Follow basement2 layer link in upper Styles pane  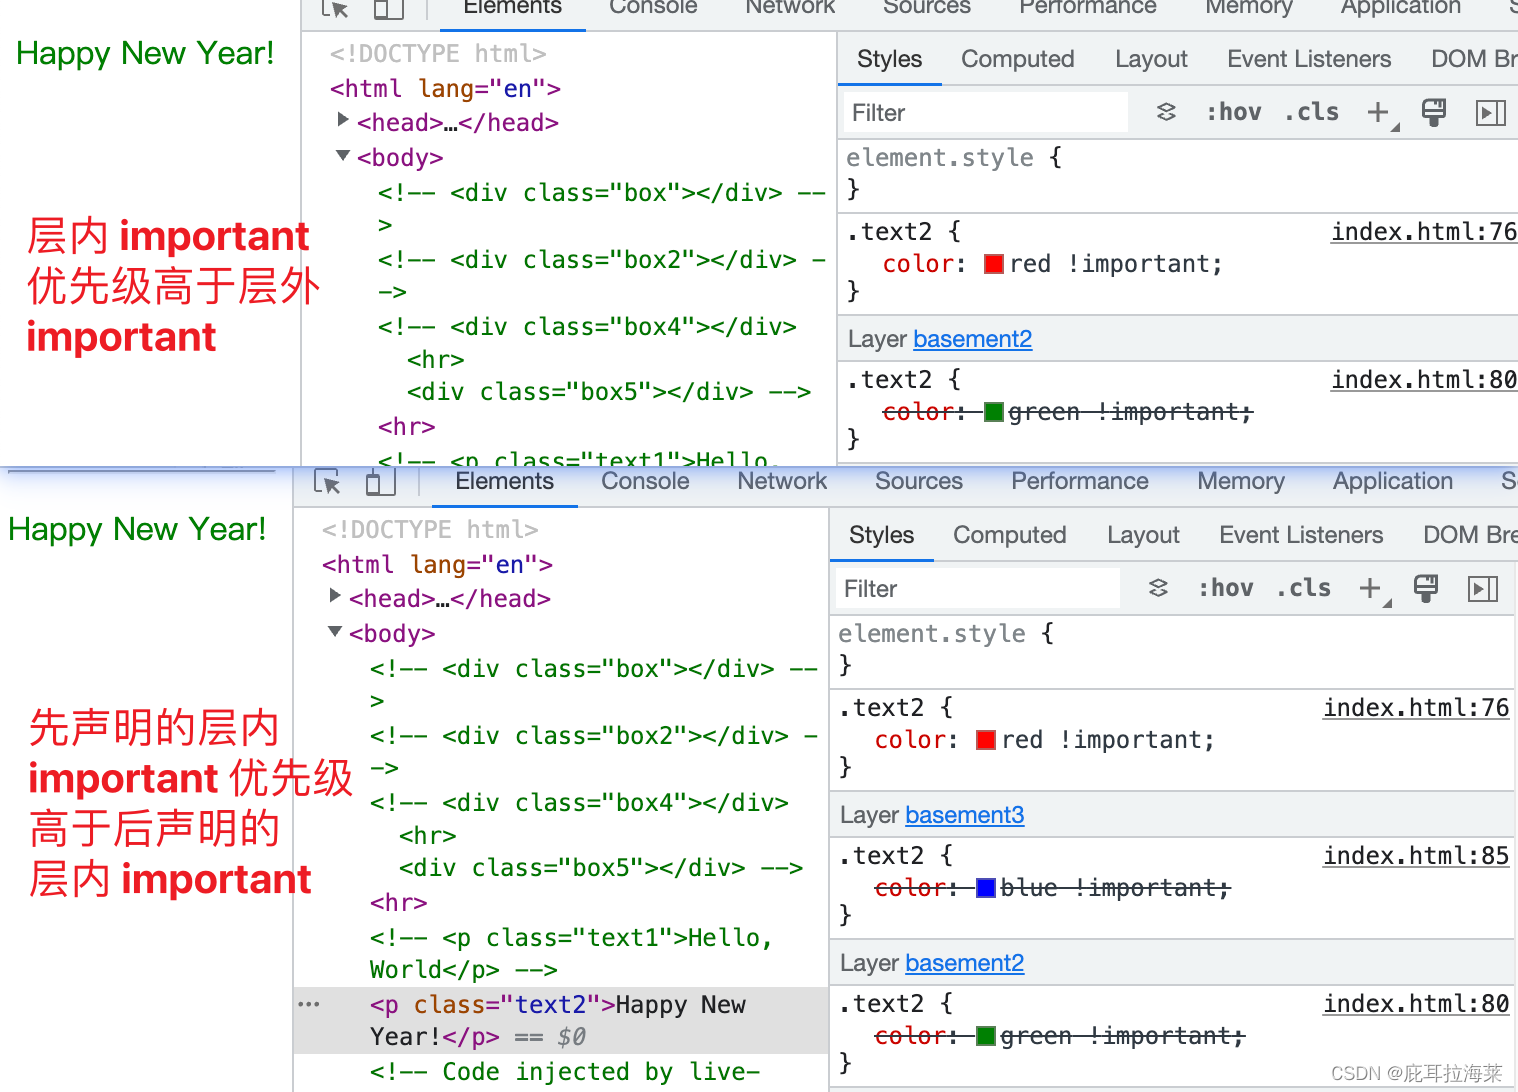pyautogui.click(x=972, y=339)
